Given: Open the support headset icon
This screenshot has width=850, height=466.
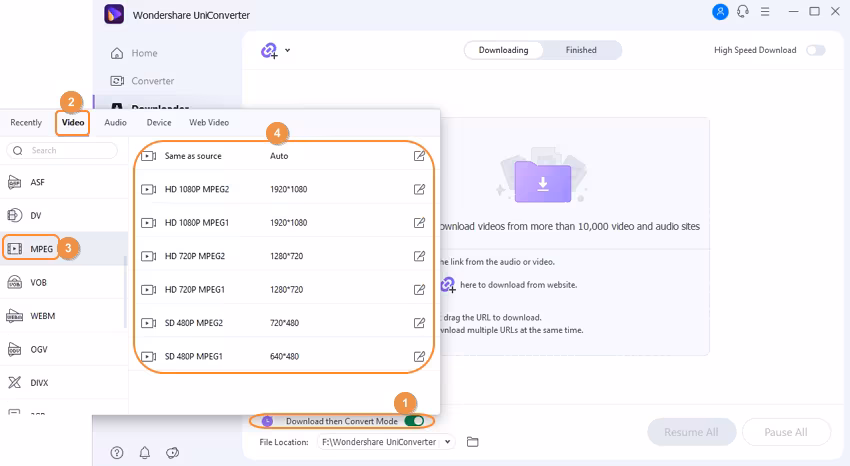Looking at the screenshot, I should click(x=743, y=11).
